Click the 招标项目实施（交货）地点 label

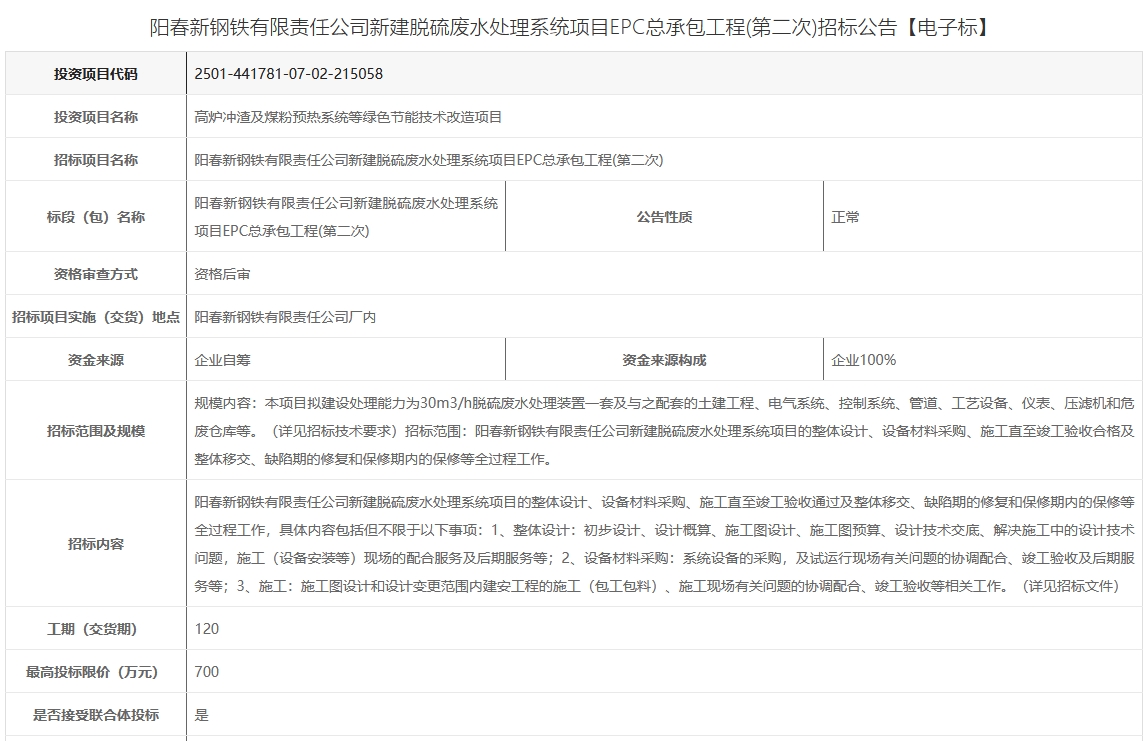pos(96,317)
